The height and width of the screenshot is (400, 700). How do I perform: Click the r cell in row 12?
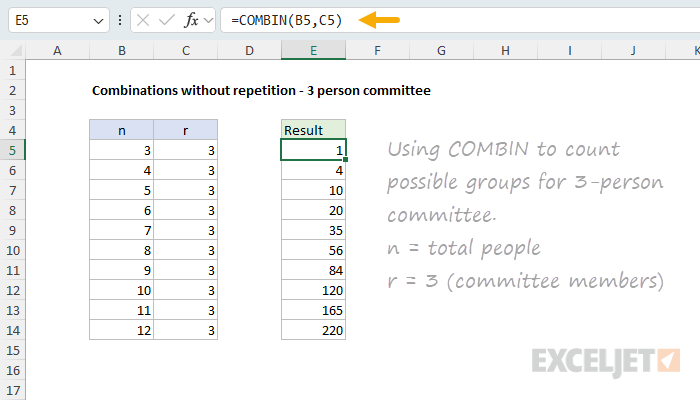point(186,291)
